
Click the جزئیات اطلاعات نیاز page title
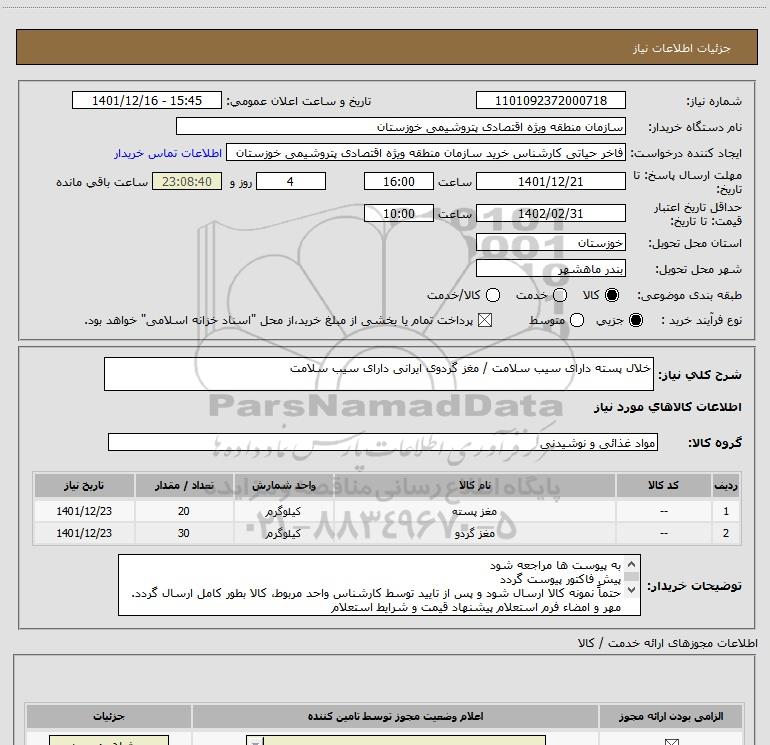click(681, 48)
